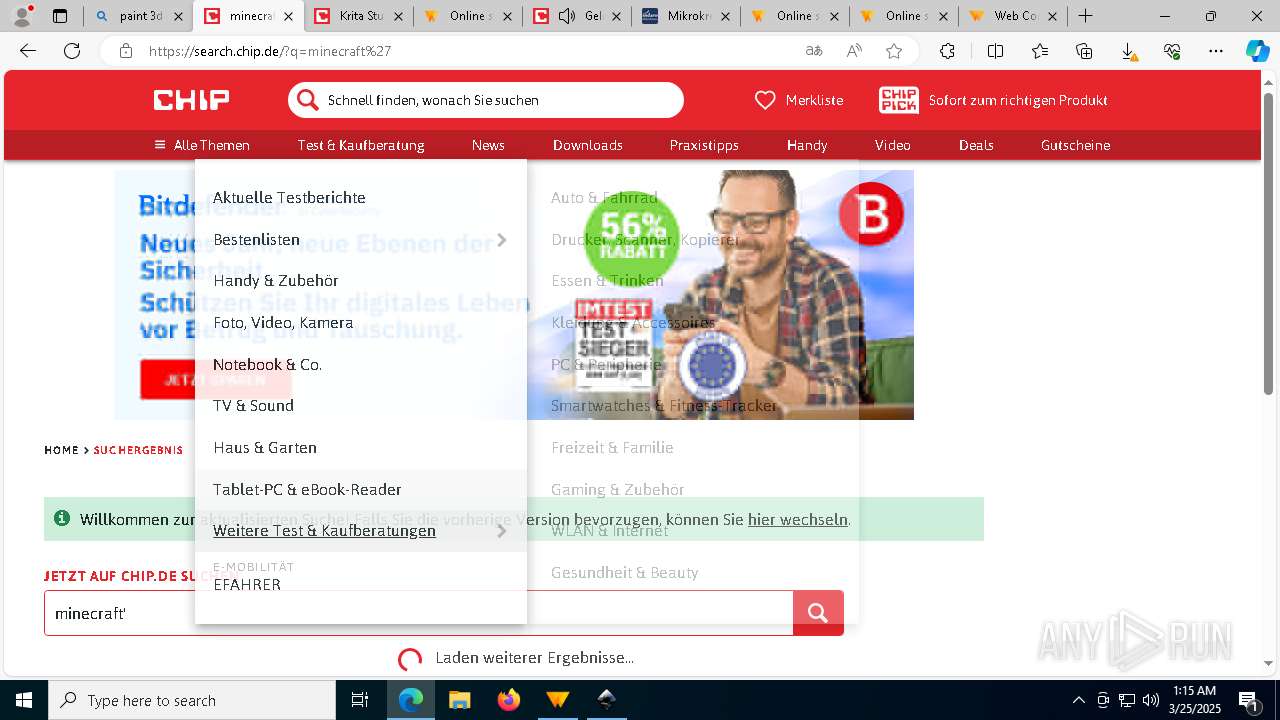Open browser extensions icon
This screenshot has width=1280, height=720.
point(947,51)
